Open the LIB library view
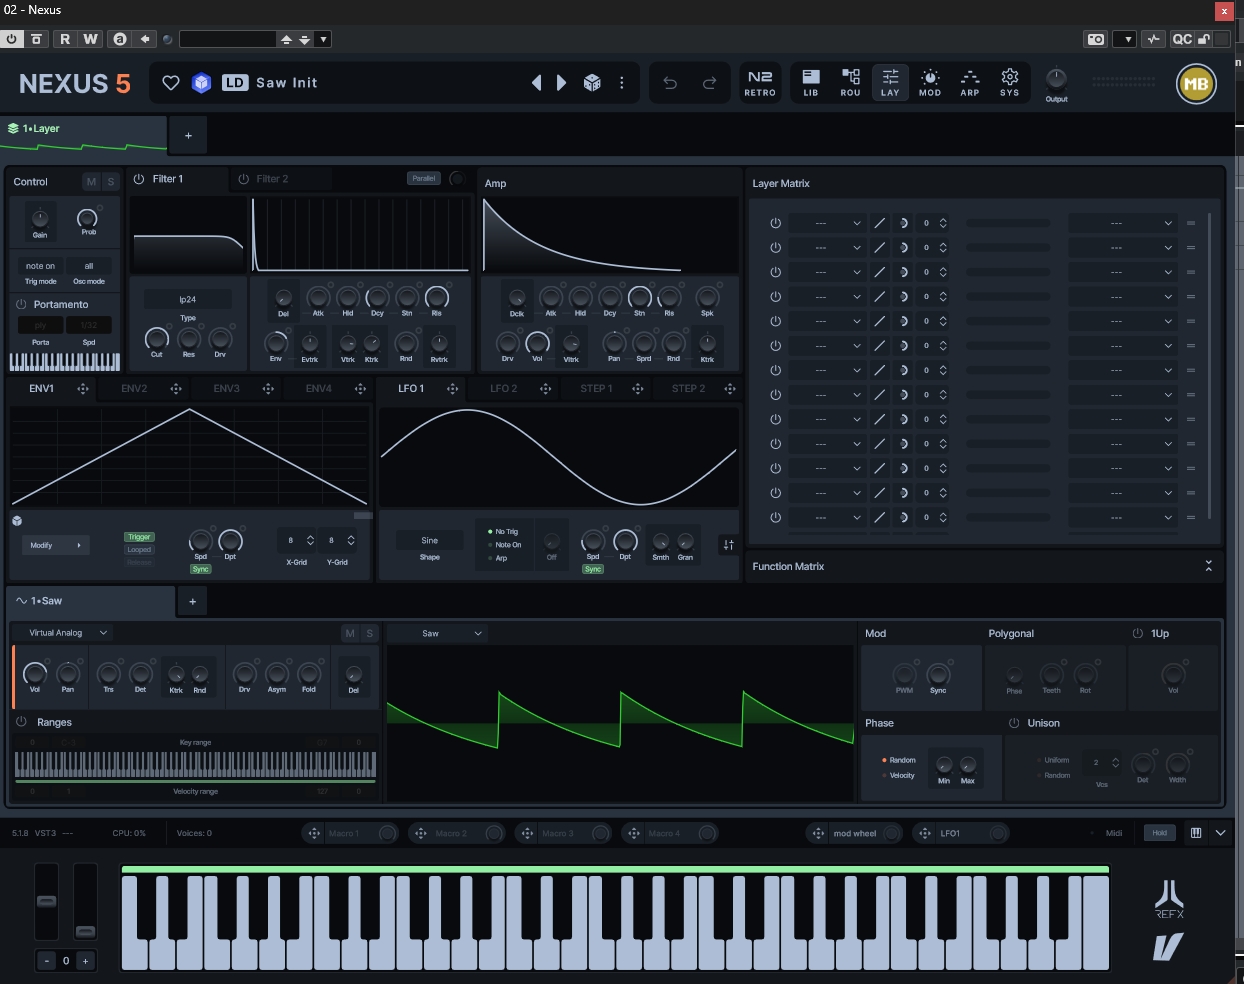The height and width of the screenshot is (984, 1244). click(811, 82)
